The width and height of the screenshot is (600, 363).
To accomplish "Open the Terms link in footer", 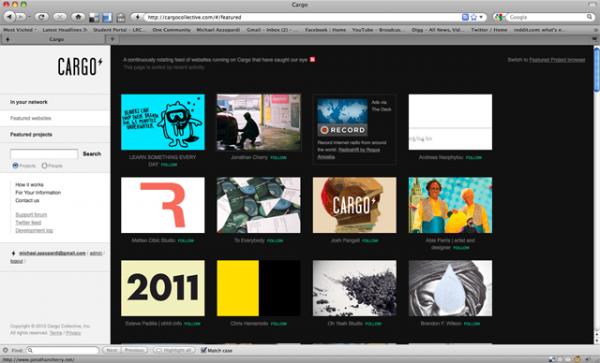I will coord(55,333).
